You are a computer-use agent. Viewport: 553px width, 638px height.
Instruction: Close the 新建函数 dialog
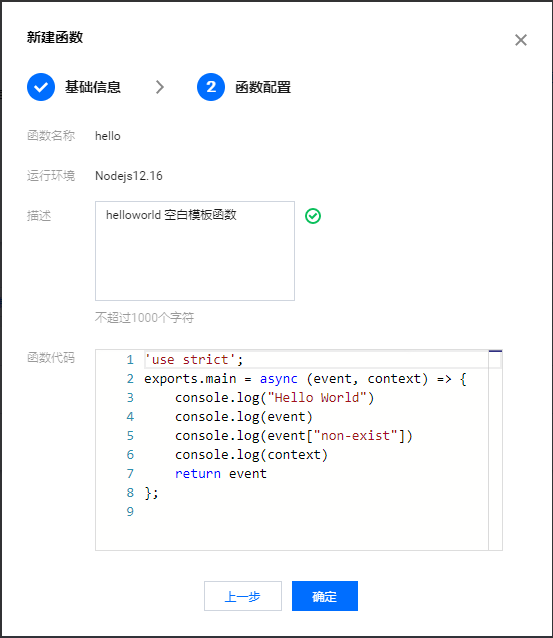point(520,40)
